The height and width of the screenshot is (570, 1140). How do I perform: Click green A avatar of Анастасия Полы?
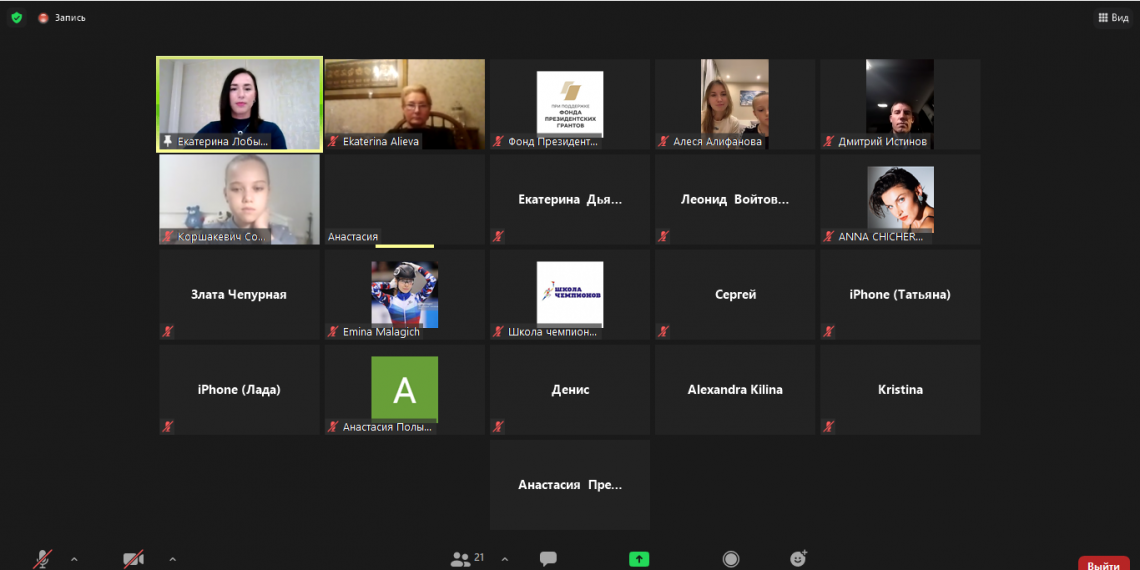point(404,389)
